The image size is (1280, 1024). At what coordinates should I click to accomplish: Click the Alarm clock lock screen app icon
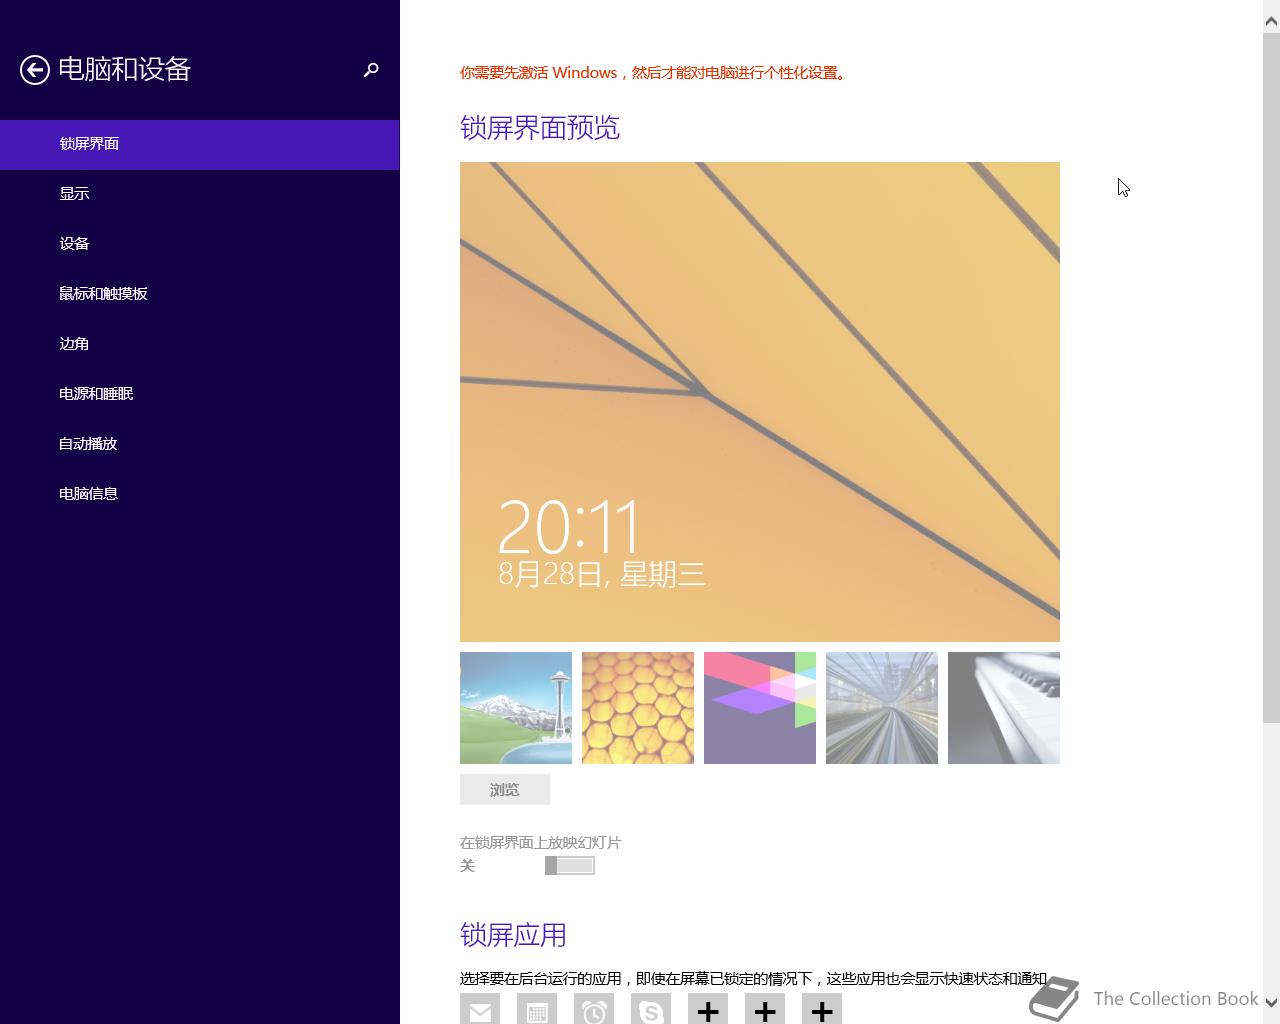point(594,1009)
